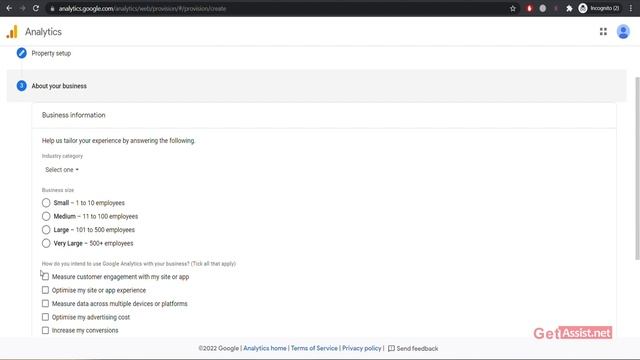This screenshot has height=360, width=640.
Task: Click the Property setup pencil step icon
Action: [x=22, y=53]
